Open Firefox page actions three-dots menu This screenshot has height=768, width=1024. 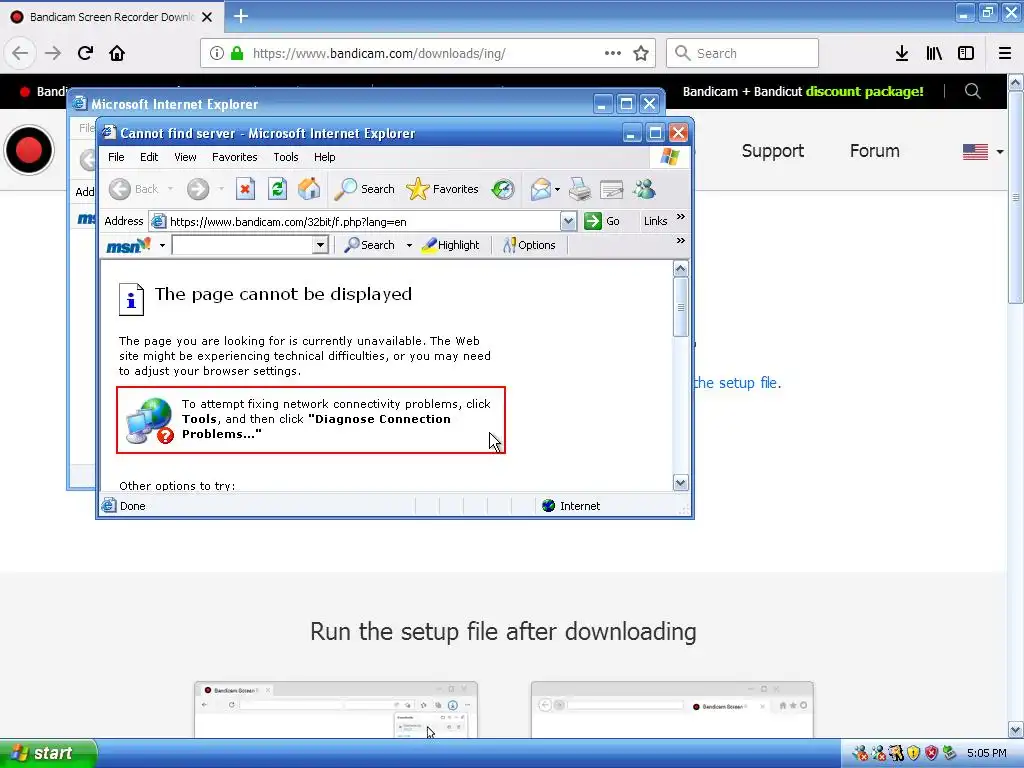(x=613, y=53)
